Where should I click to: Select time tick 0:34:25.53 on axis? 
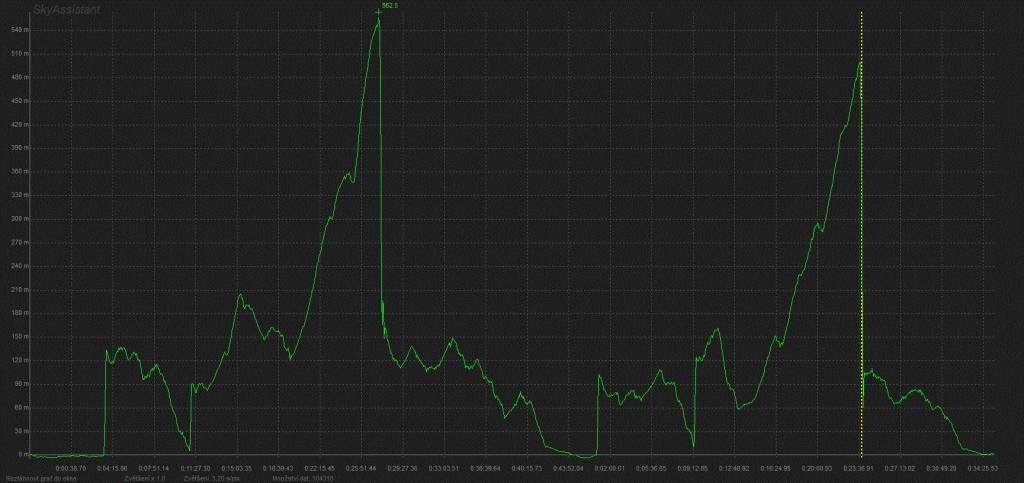[x=982, y=467]
